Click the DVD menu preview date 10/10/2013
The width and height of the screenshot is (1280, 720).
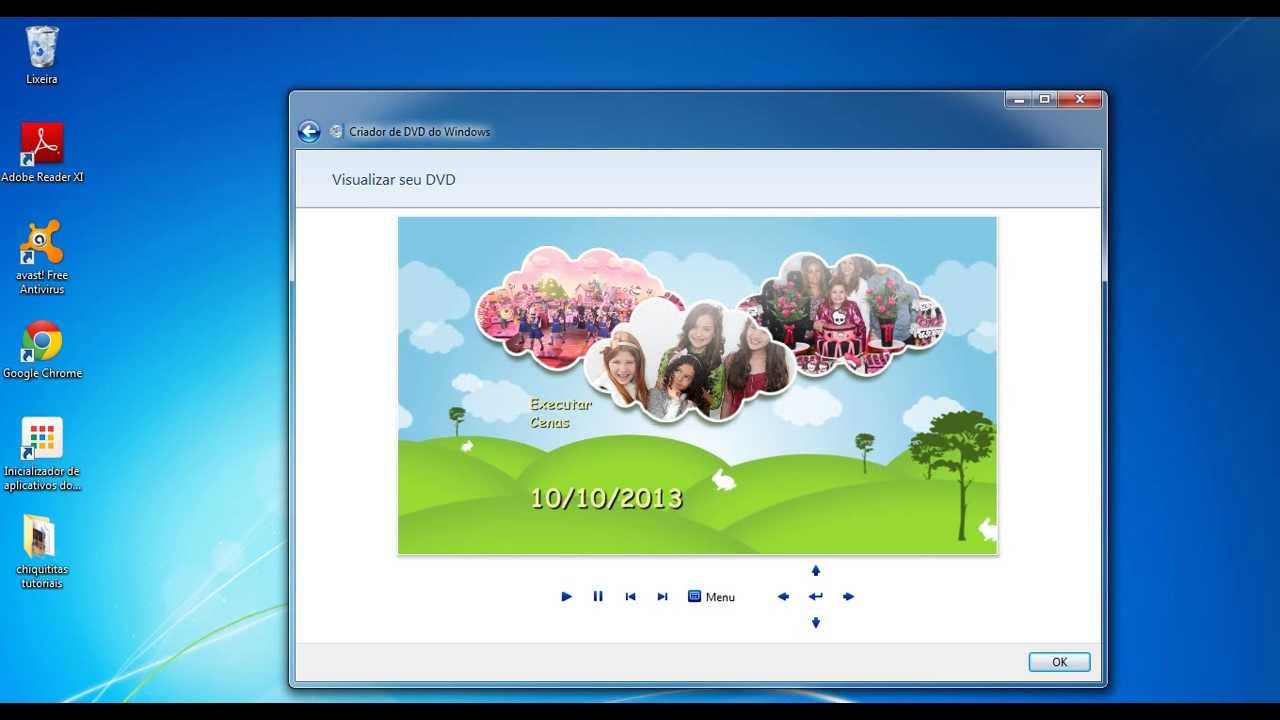coord(606,498)
